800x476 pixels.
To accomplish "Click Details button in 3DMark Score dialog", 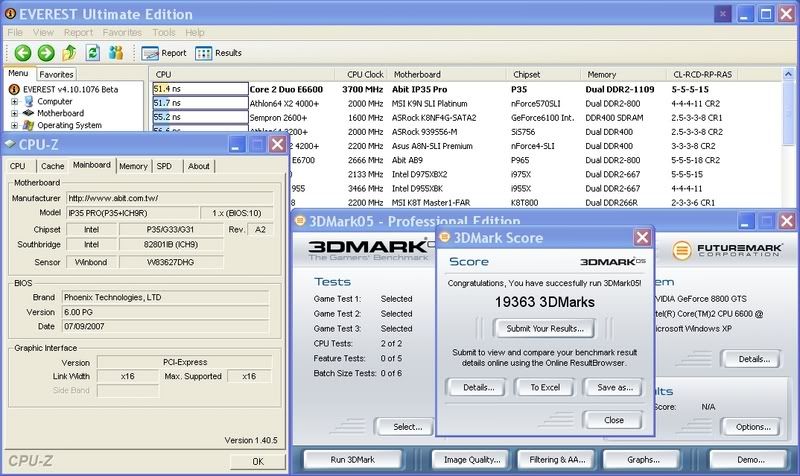I will click(478, 387).
